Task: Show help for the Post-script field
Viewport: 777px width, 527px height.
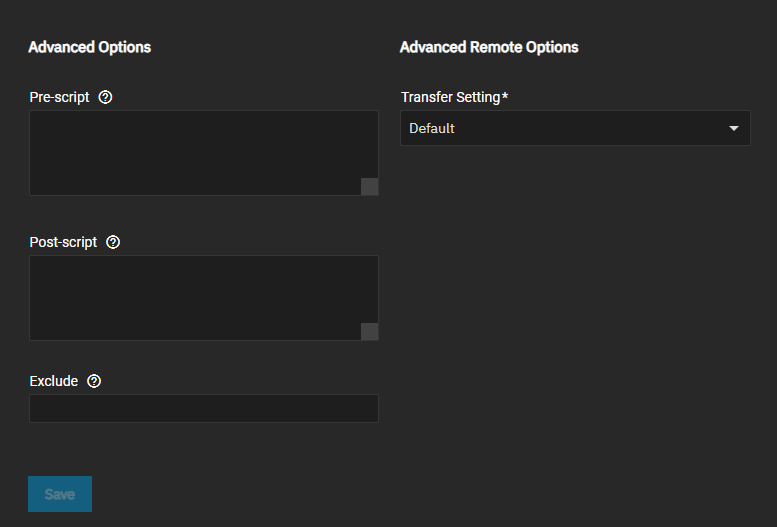Action: coord(113,242)
